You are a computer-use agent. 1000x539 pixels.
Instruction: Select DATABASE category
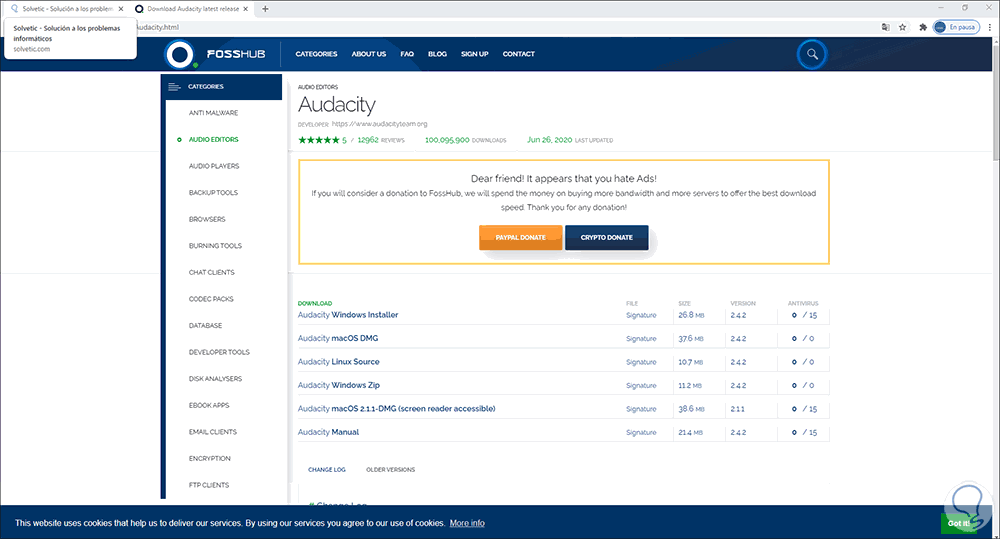[x=205, y=325]
